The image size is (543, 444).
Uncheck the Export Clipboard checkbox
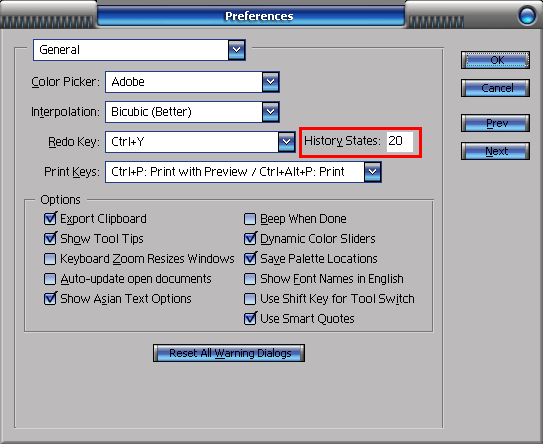[50, 219]
